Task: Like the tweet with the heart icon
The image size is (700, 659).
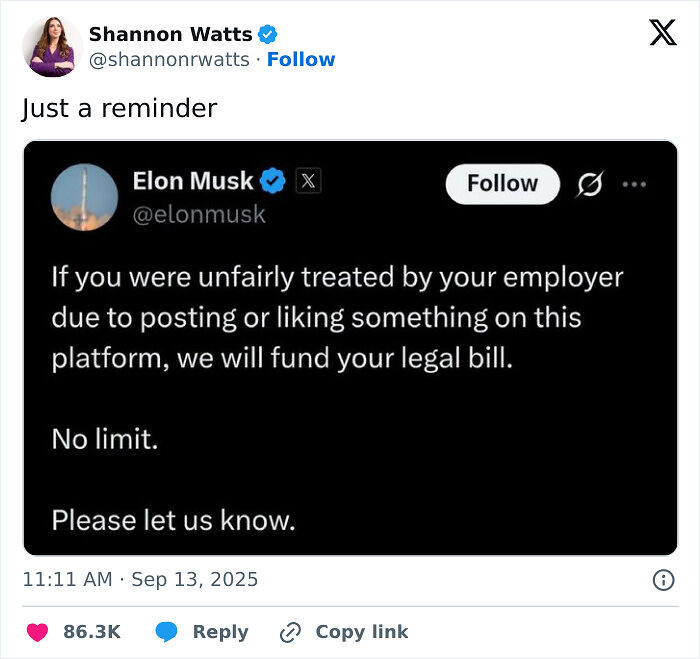Action: (38, 632)
